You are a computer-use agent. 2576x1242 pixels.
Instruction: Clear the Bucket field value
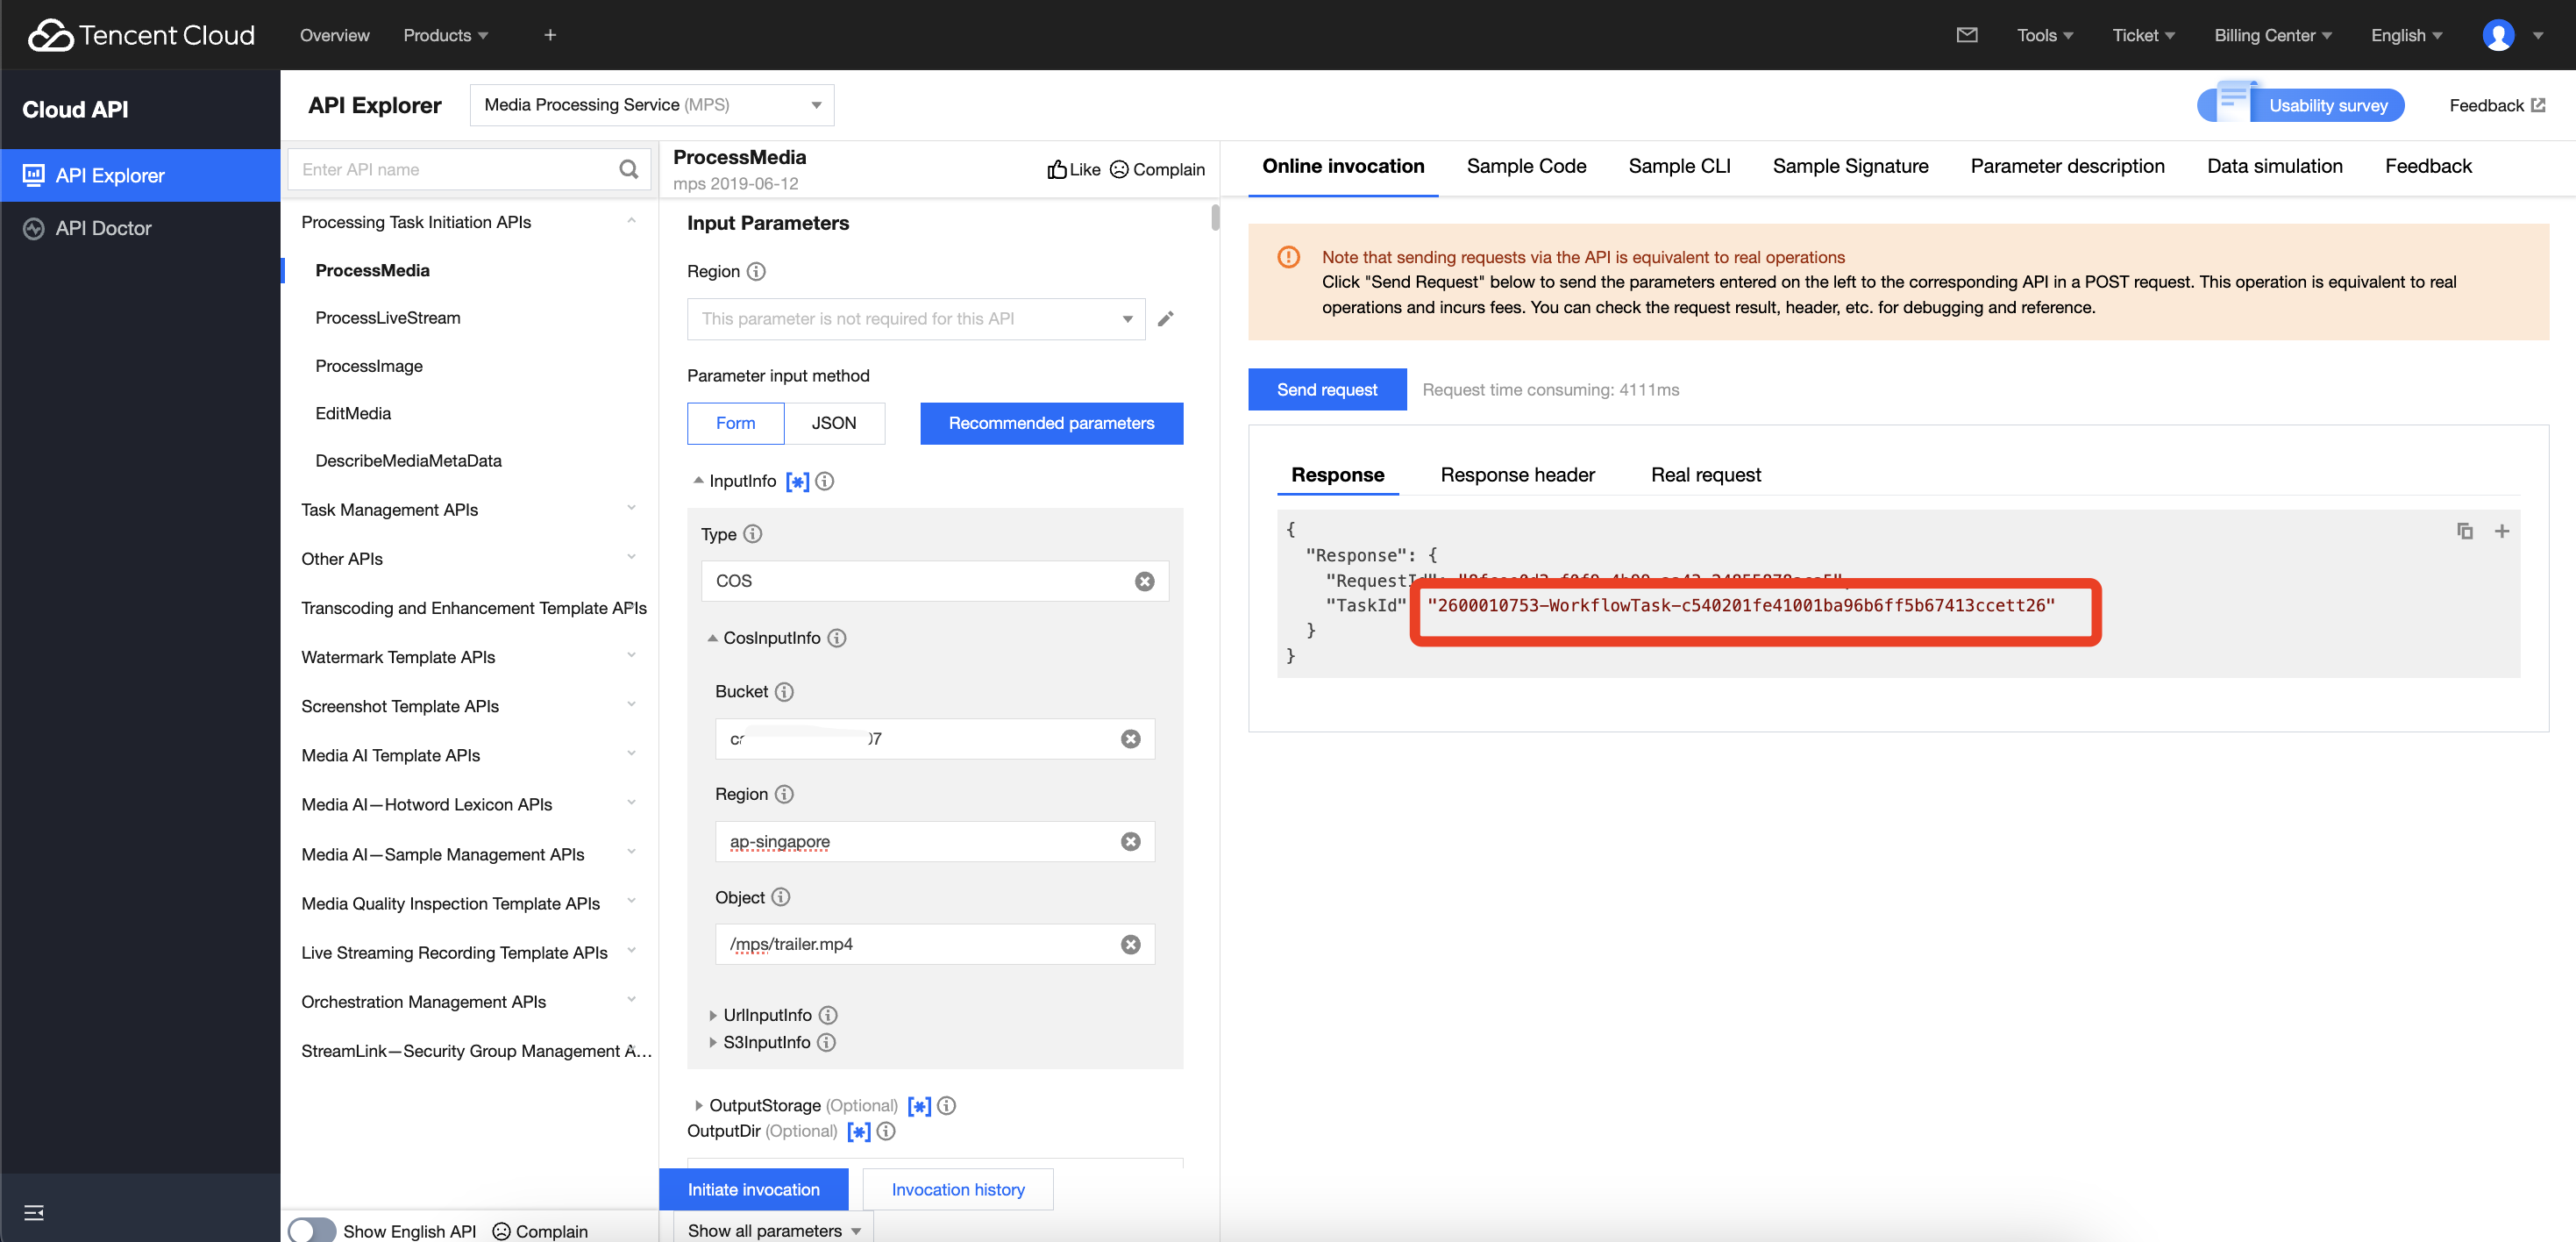point(1130,739)
